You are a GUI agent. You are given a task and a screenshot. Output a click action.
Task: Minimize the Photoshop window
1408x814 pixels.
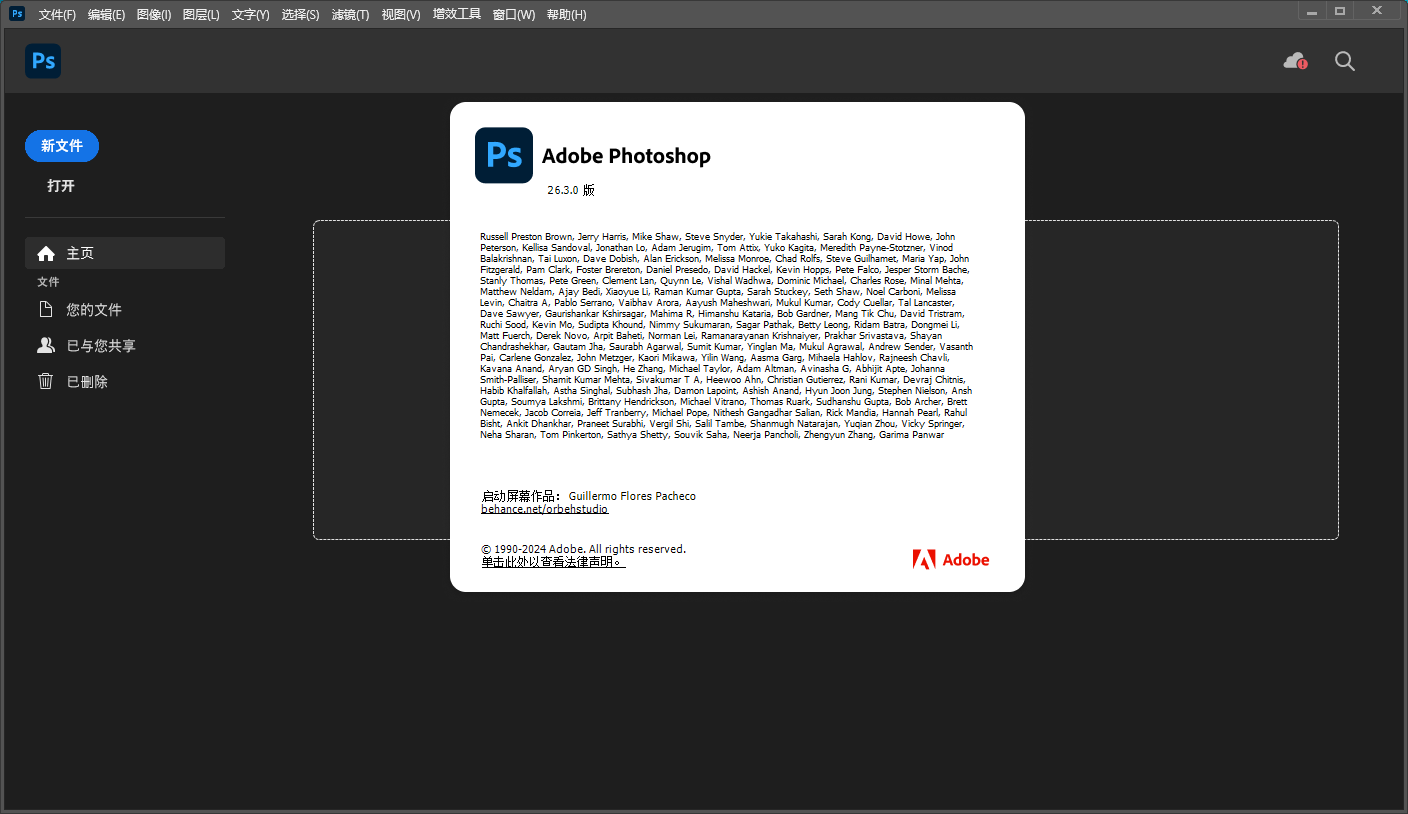pos(1311,12)
